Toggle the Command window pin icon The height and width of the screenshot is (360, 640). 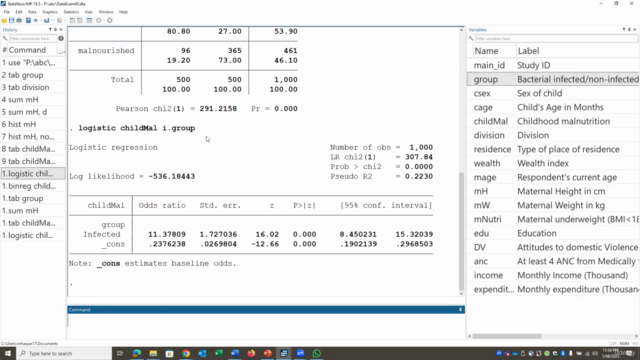tap(460, 310)
